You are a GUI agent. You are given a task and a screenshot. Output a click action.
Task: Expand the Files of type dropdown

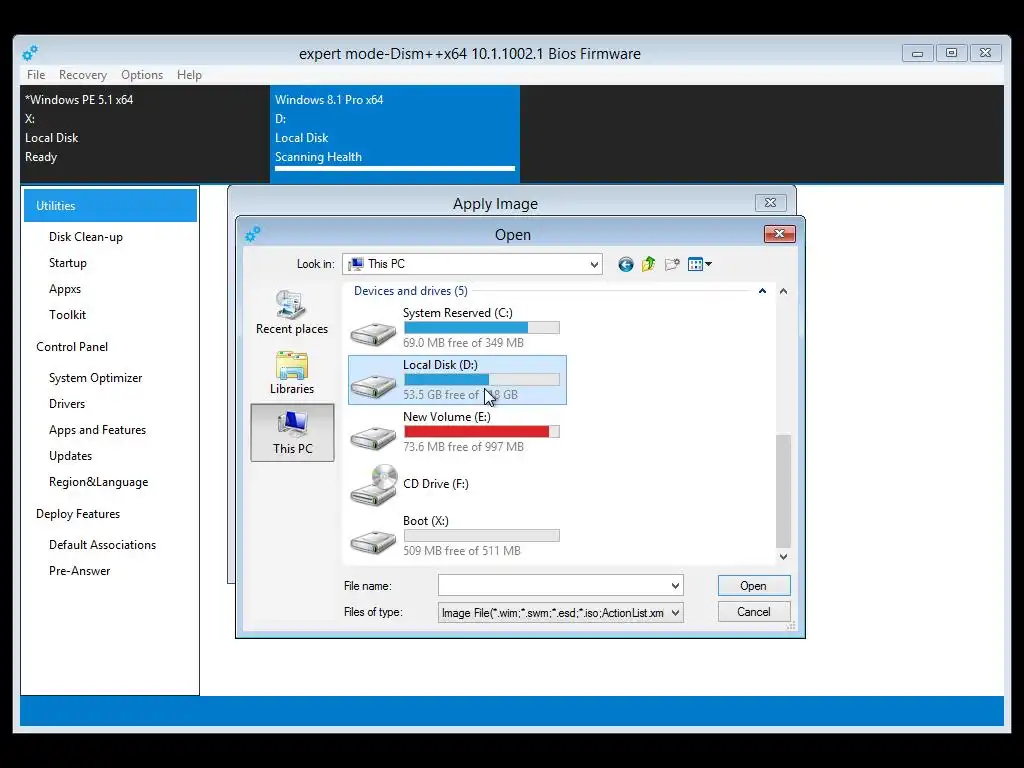click(675, 613)
